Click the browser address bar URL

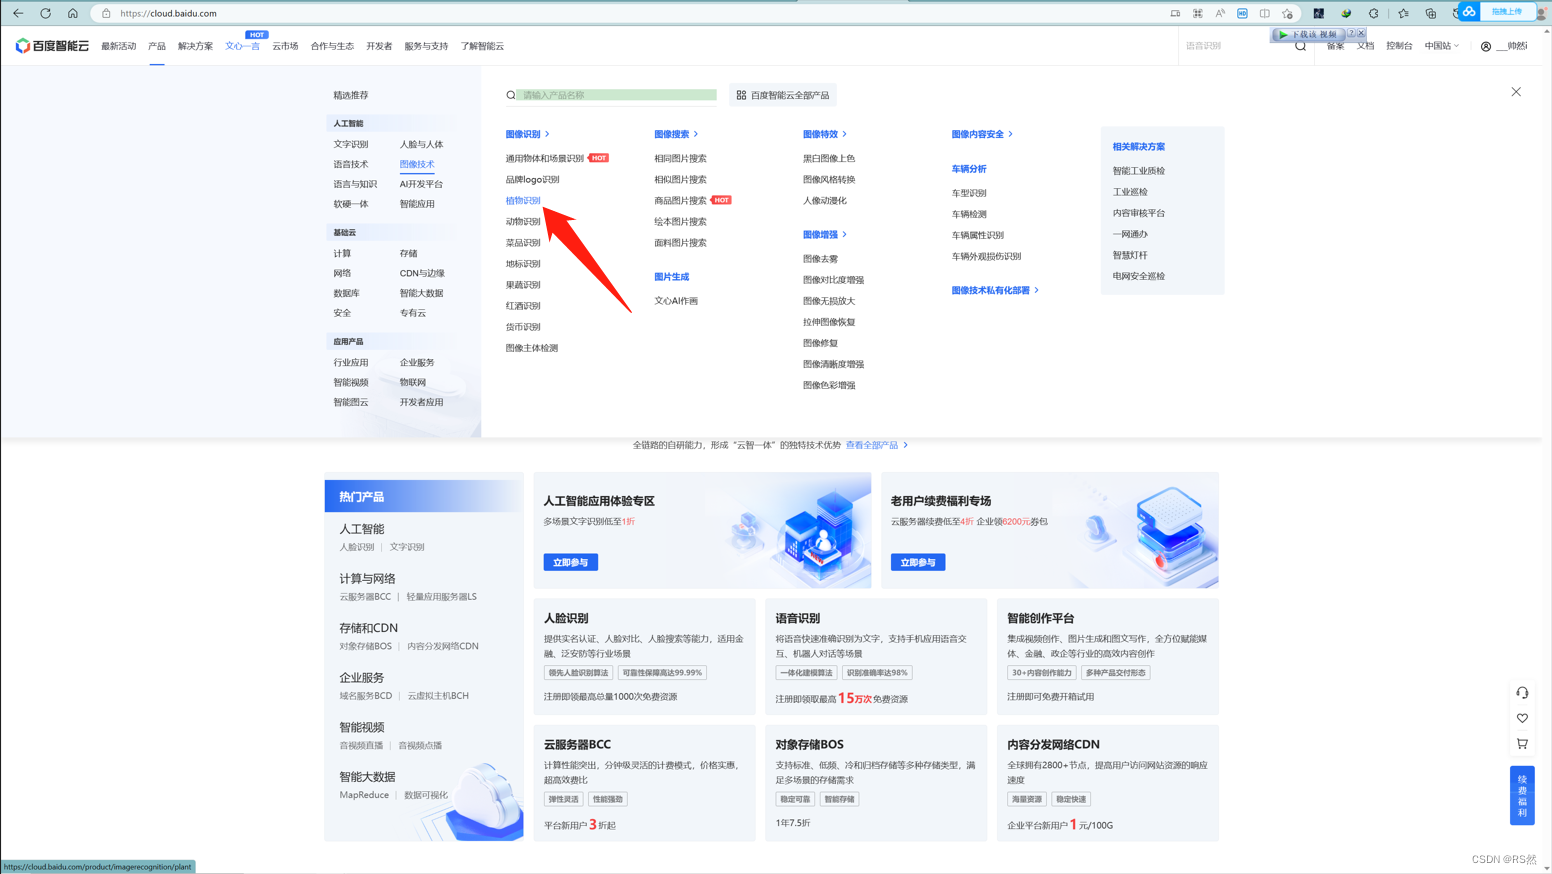[x=168, y=13]
